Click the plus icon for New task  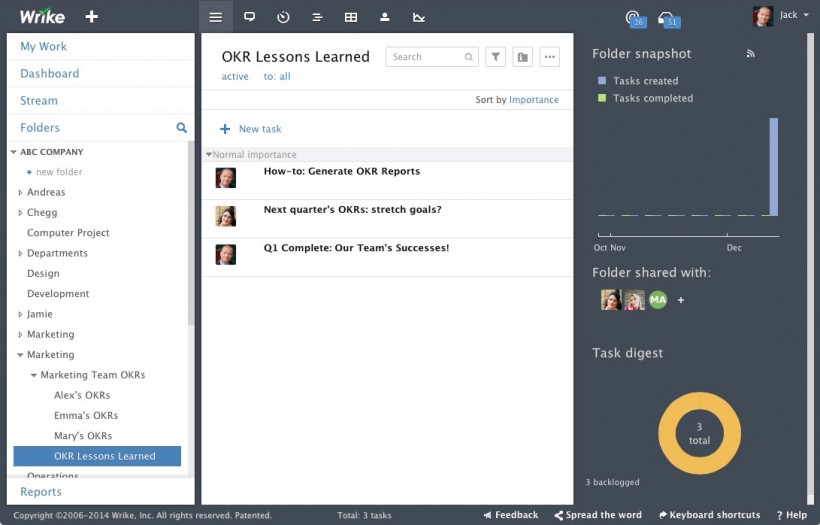click(225, 129)
